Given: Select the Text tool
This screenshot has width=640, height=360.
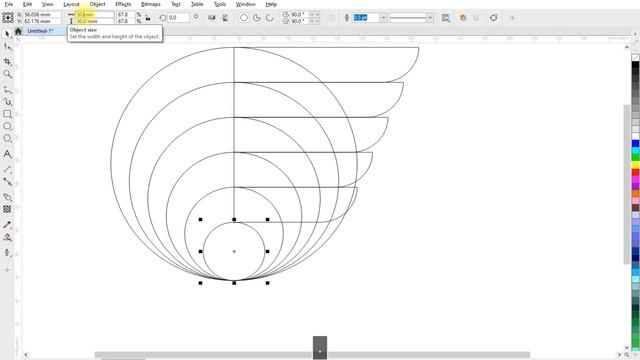Looking at the screenshot, I should 7,154.
